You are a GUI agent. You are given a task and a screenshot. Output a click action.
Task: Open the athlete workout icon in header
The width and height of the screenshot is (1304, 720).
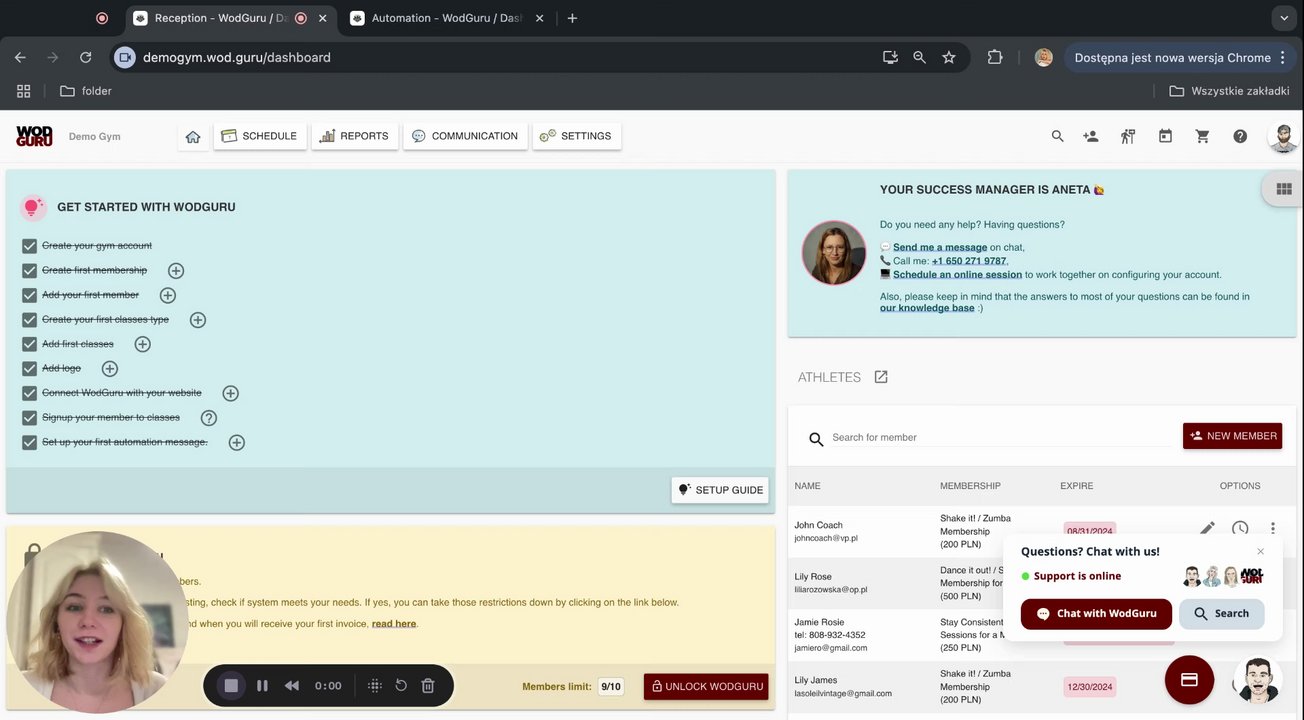(x=1128, y=136)
